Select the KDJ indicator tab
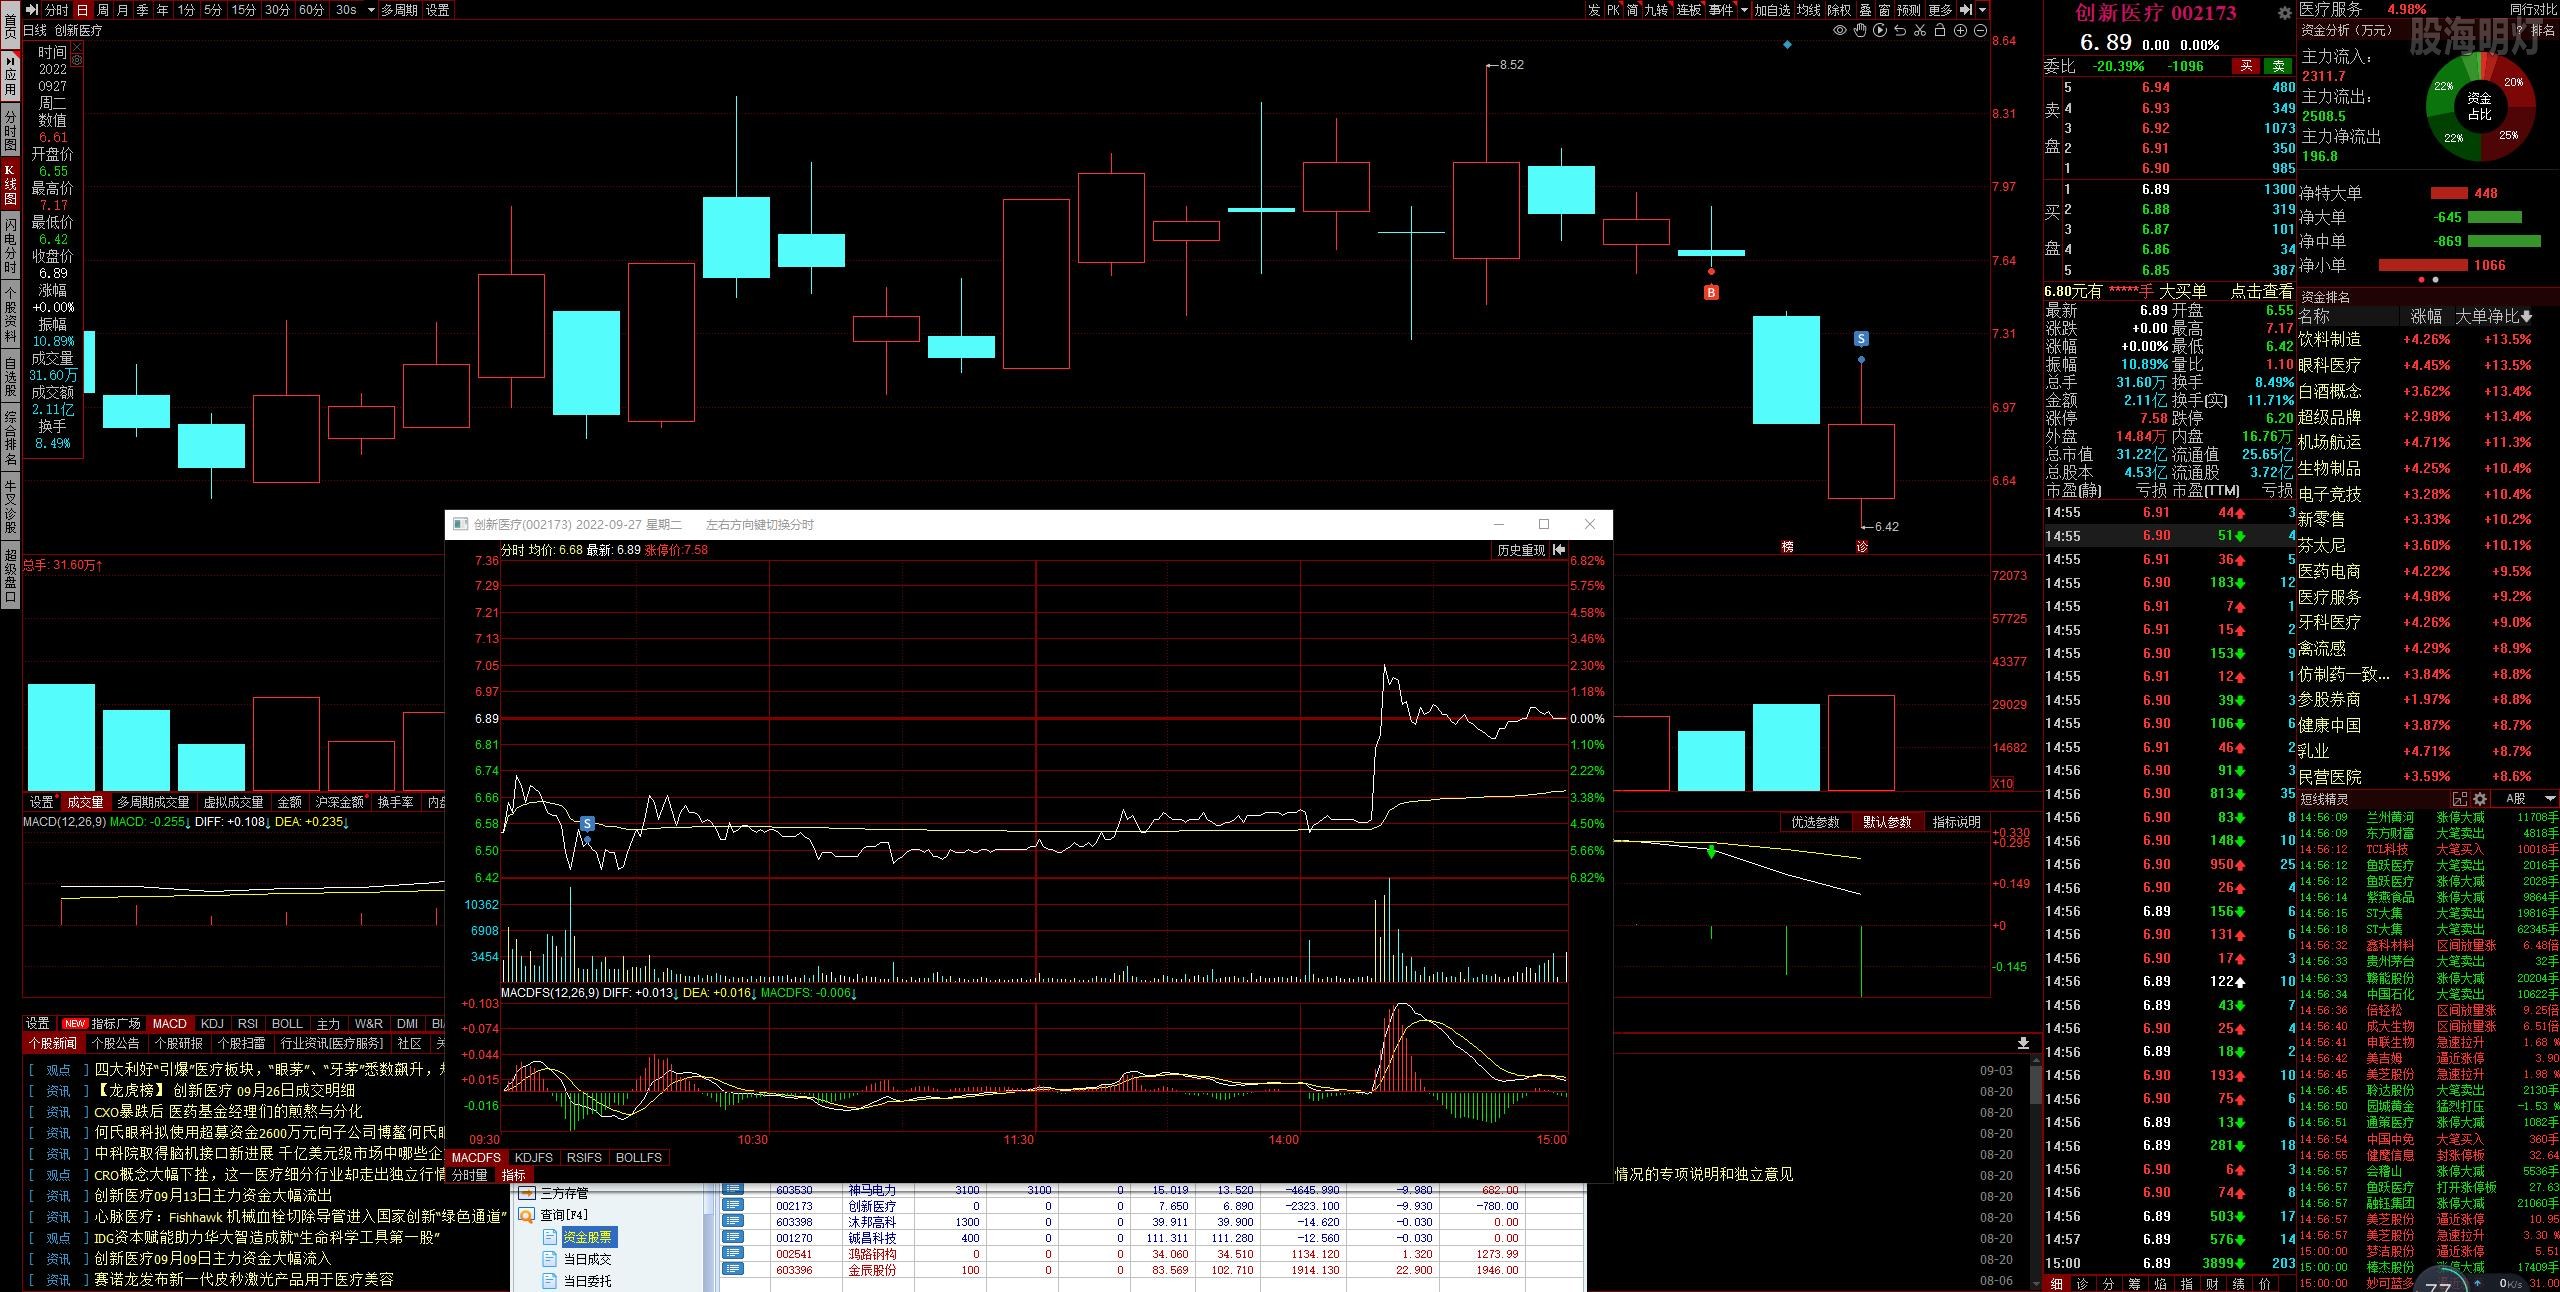The height and width of the screenshot is (1292, 2560). point(212,1023)
